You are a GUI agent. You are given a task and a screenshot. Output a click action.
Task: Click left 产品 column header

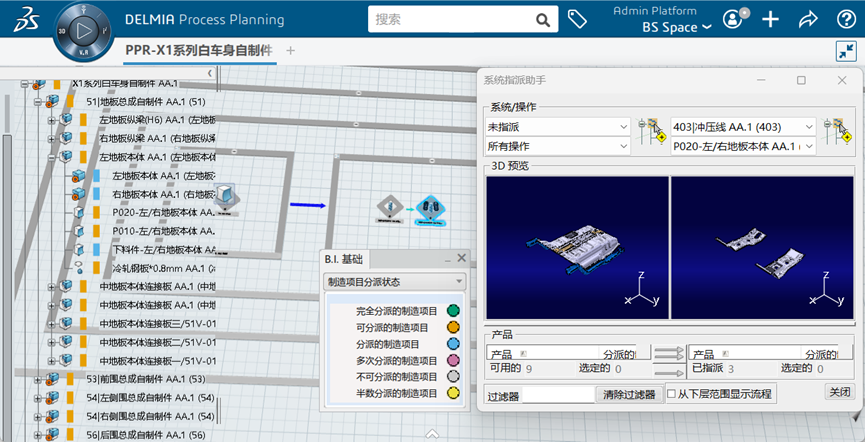542,353
